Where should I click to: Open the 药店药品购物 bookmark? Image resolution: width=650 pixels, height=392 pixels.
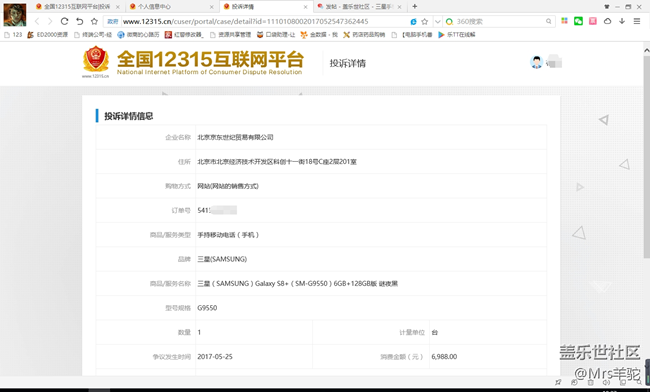tap(364, 35)
